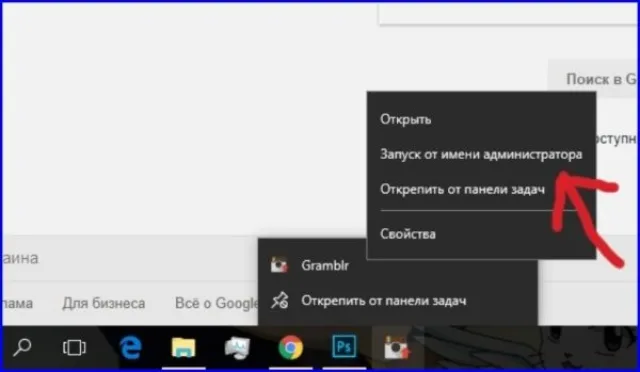Open Свойства from the context menu
This screenshot has height=372, width=640.
[408, 234]
